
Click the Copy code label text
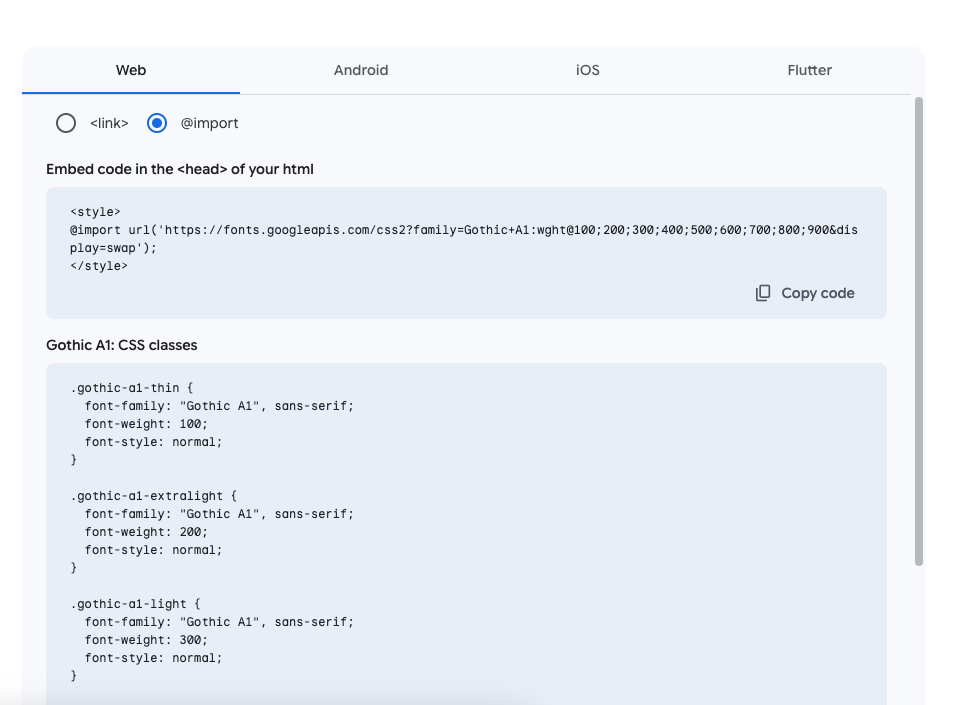(818, 293)
